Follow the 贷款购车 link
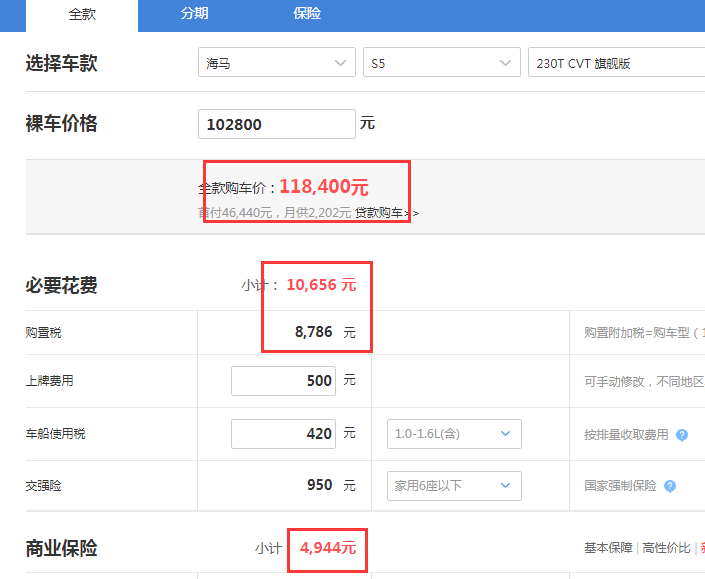Image resolution: width=705 pixels, height=579 pixels. [x=387, y=213]
